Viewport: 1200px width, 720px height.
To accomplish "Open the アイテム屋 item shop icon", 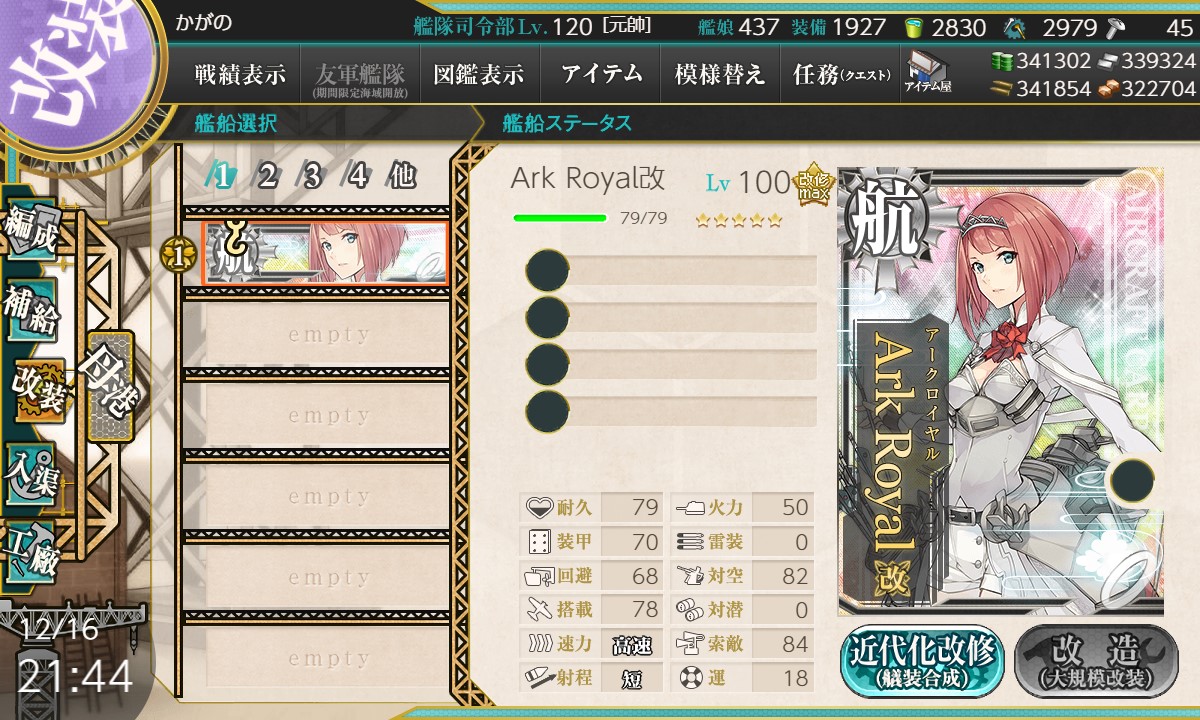I will click(x=927, y=72).
